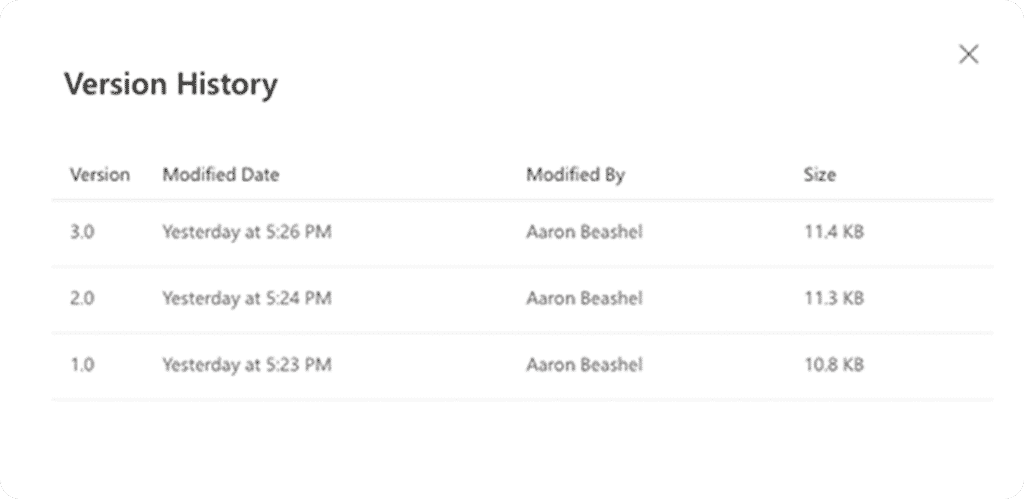1024x499 pixels.
Task: Click the 10.8 KB size value
Action: tap(833, 365)
